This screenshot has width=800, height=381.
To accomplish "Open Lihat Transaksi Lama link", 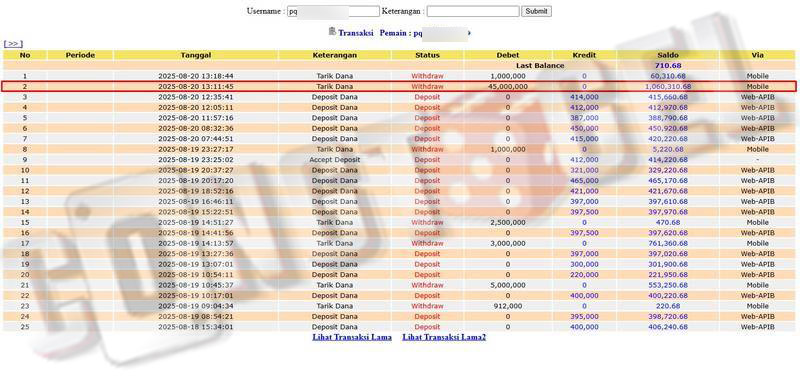I will point(352,337).
